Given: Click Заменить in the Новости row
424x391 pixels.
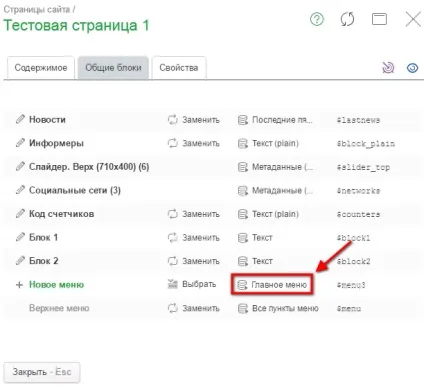Looking at the screenshot, I should pyautogui.click(x=201, y=120).
